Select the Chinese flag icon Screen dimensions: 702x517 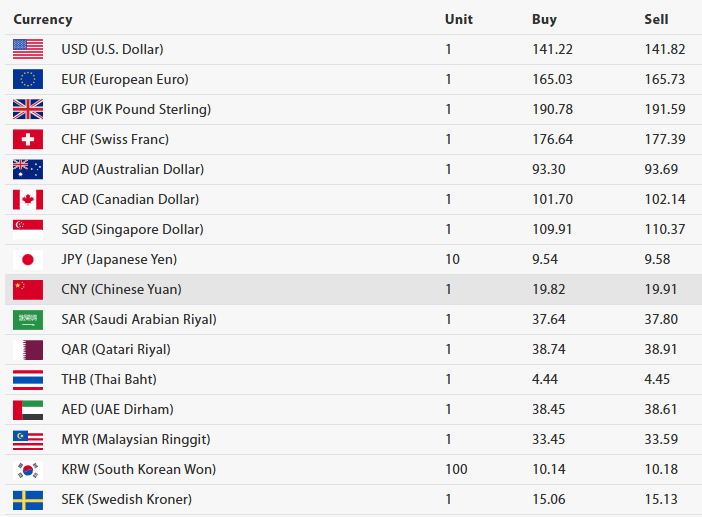(x=28, y=289)
